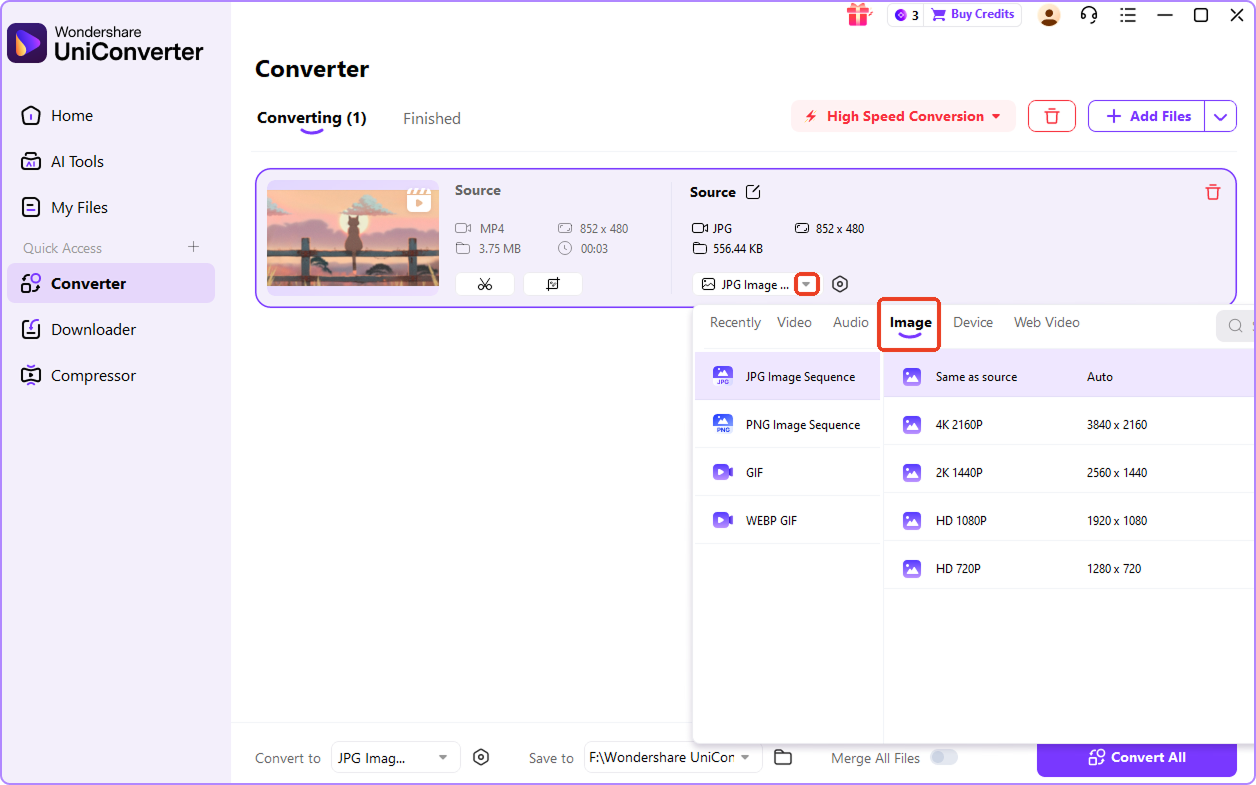Click the Buy Credits button
The height and width of the screenshot is (785, 1256).
tap(972, 14)
